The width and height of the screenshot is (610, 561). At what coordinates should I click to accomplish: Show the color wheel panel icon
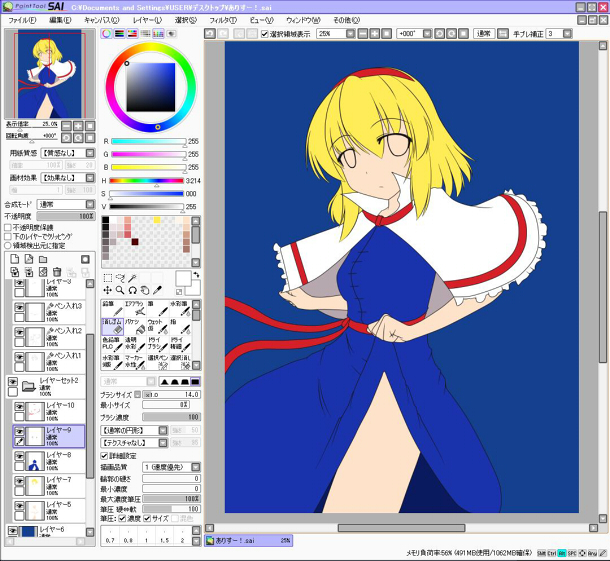[106, 34]
